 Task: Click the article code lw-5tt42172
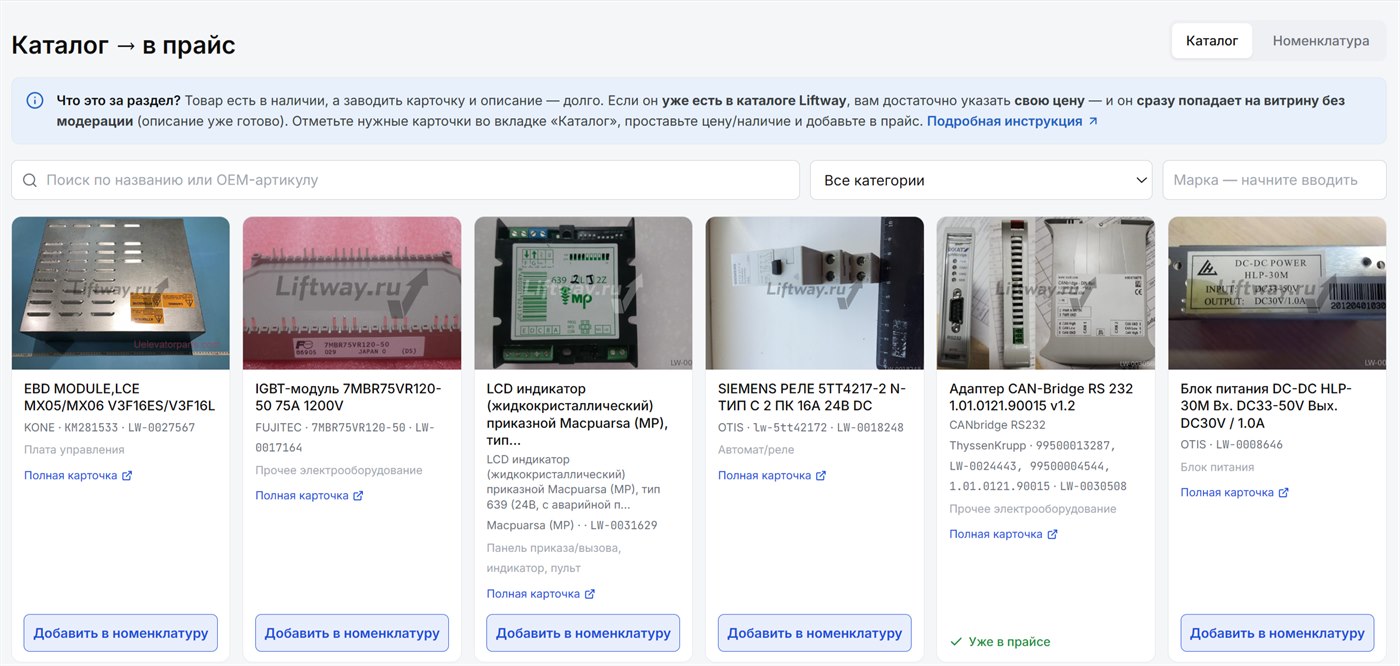(790, 428)
